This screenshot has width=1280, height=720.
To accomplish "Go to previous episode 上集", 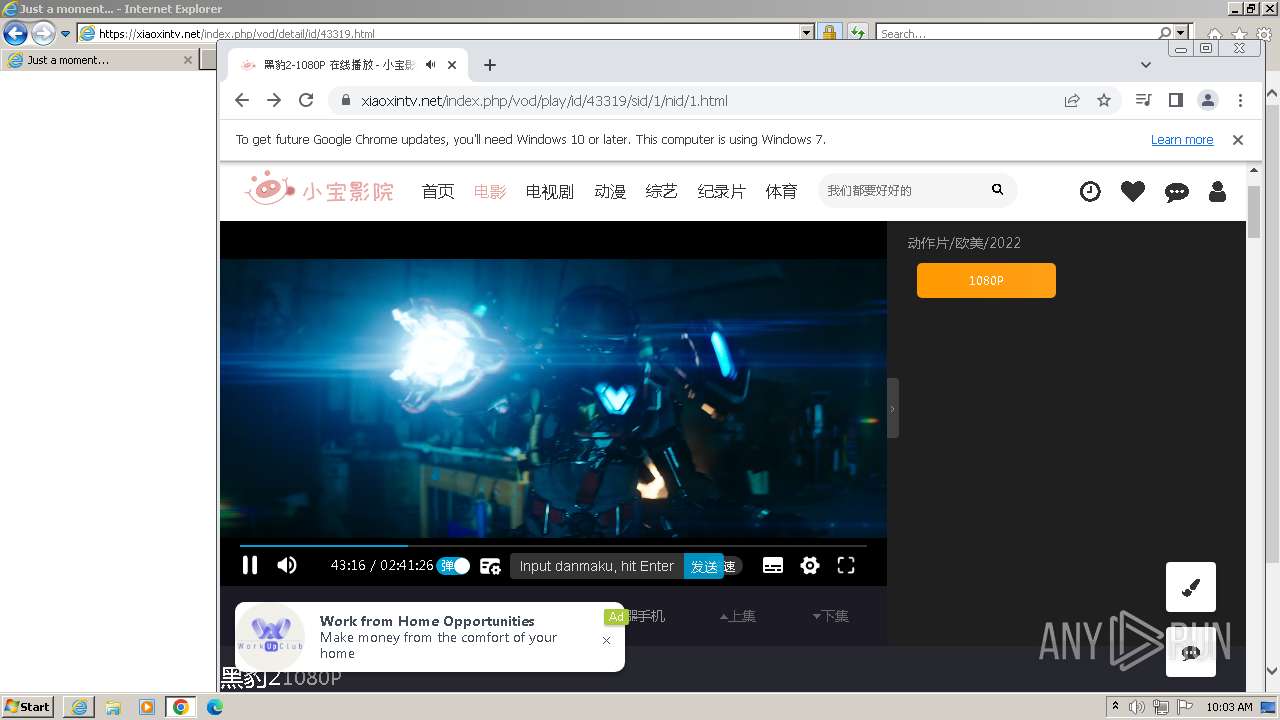I will point(738,616).
